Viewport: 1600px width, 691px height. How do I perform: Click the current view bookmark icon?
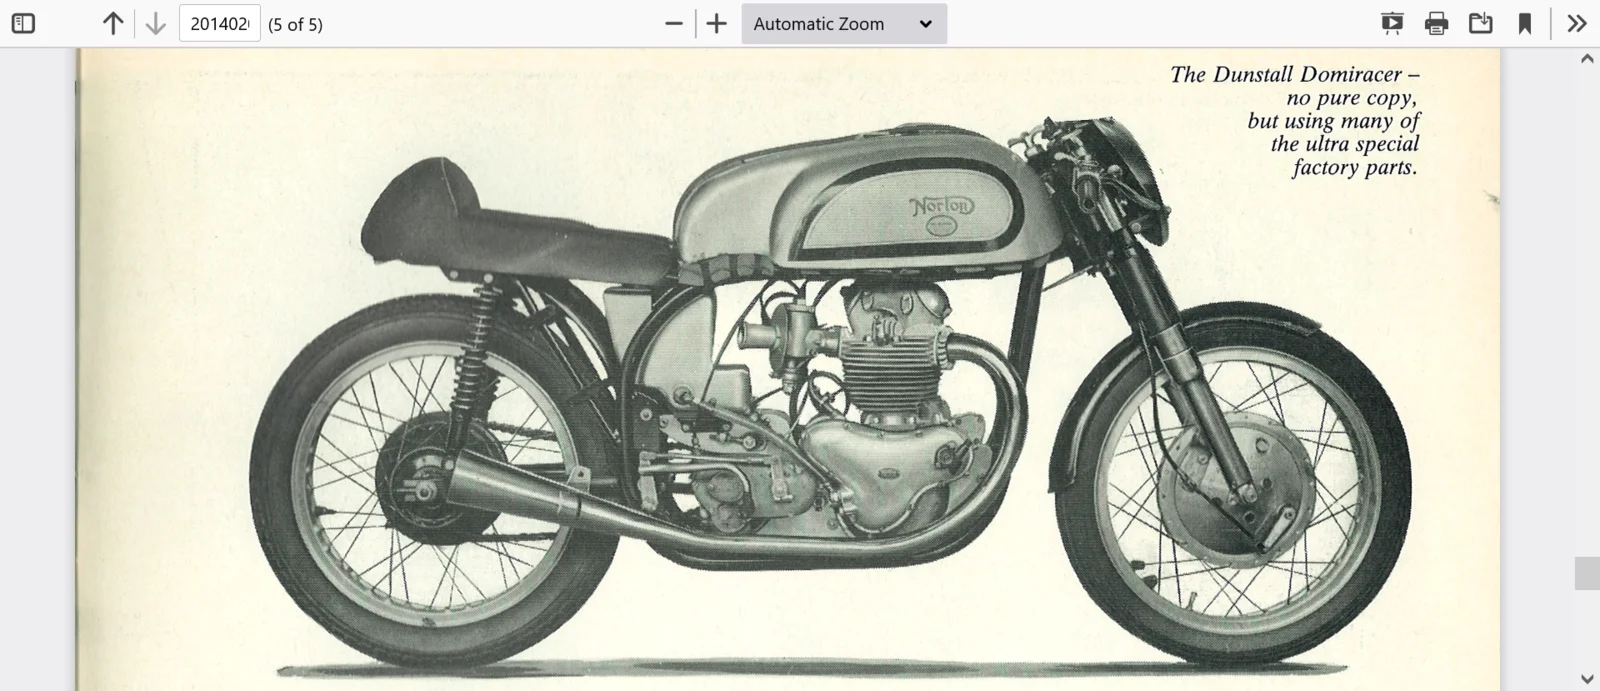pos(1524,23)
